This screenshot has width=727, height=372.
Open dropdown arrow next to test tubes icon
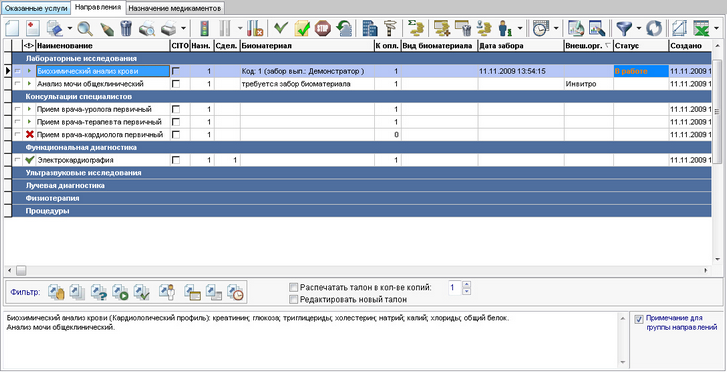(x=240, y=29)
